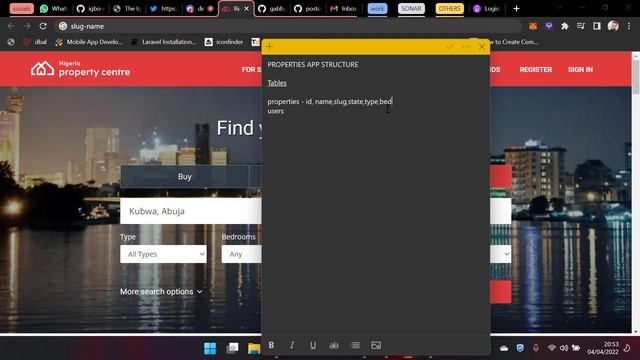Open the All Types dropdown
The image size is (640, 360).
pyautogui.click(x=163, y=254)
